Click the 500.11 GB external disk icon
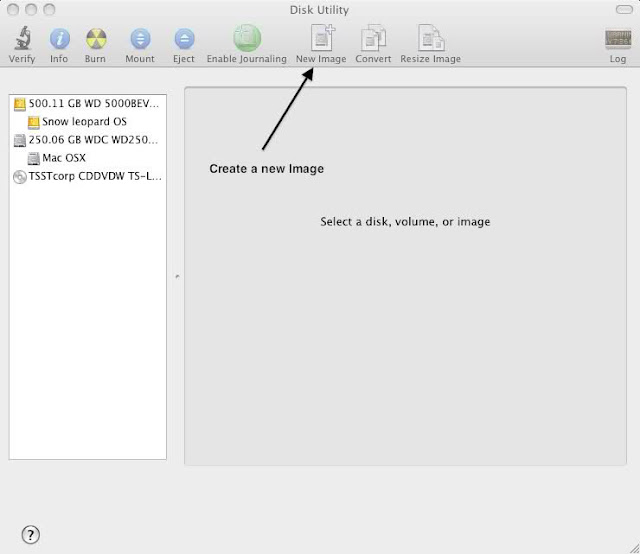This screenshot has height=554, width=640. (x=20, y=104)
